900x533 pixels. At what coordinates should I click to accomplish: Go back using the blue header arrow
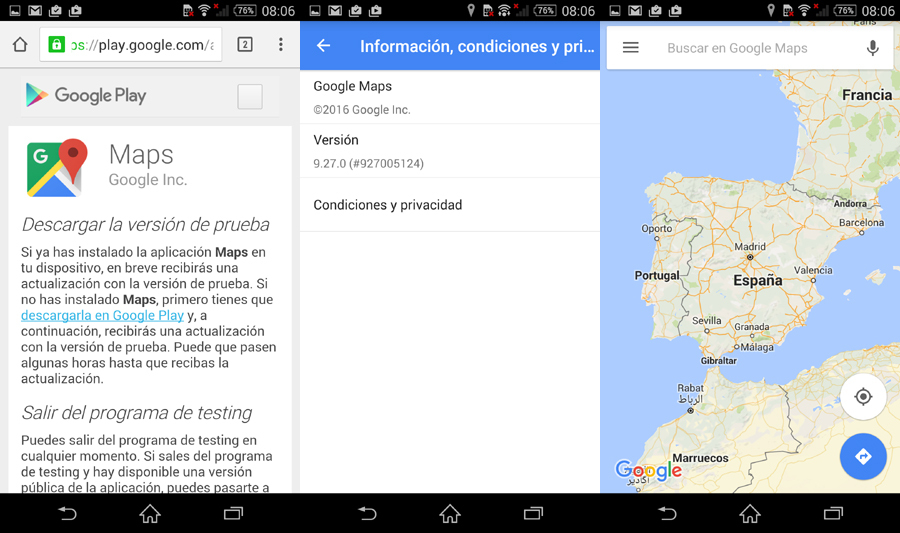(323, 46)
